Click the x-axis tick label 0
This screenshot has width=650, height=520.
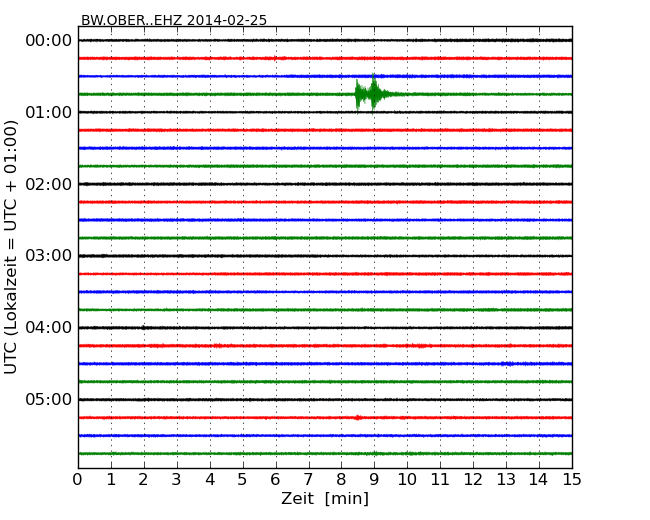click(78, 480)
